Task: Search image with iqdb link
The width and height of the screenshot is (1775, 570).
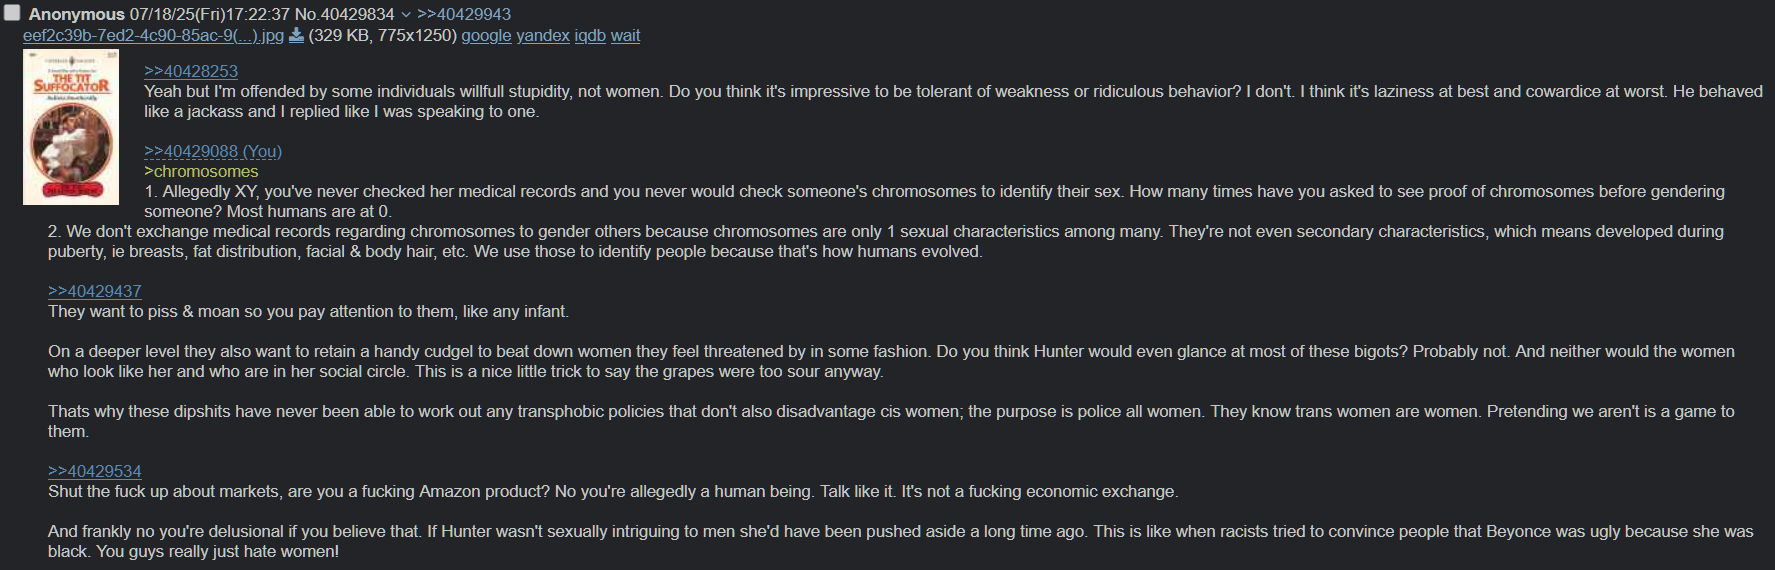Action: click(x=590, y=36)
